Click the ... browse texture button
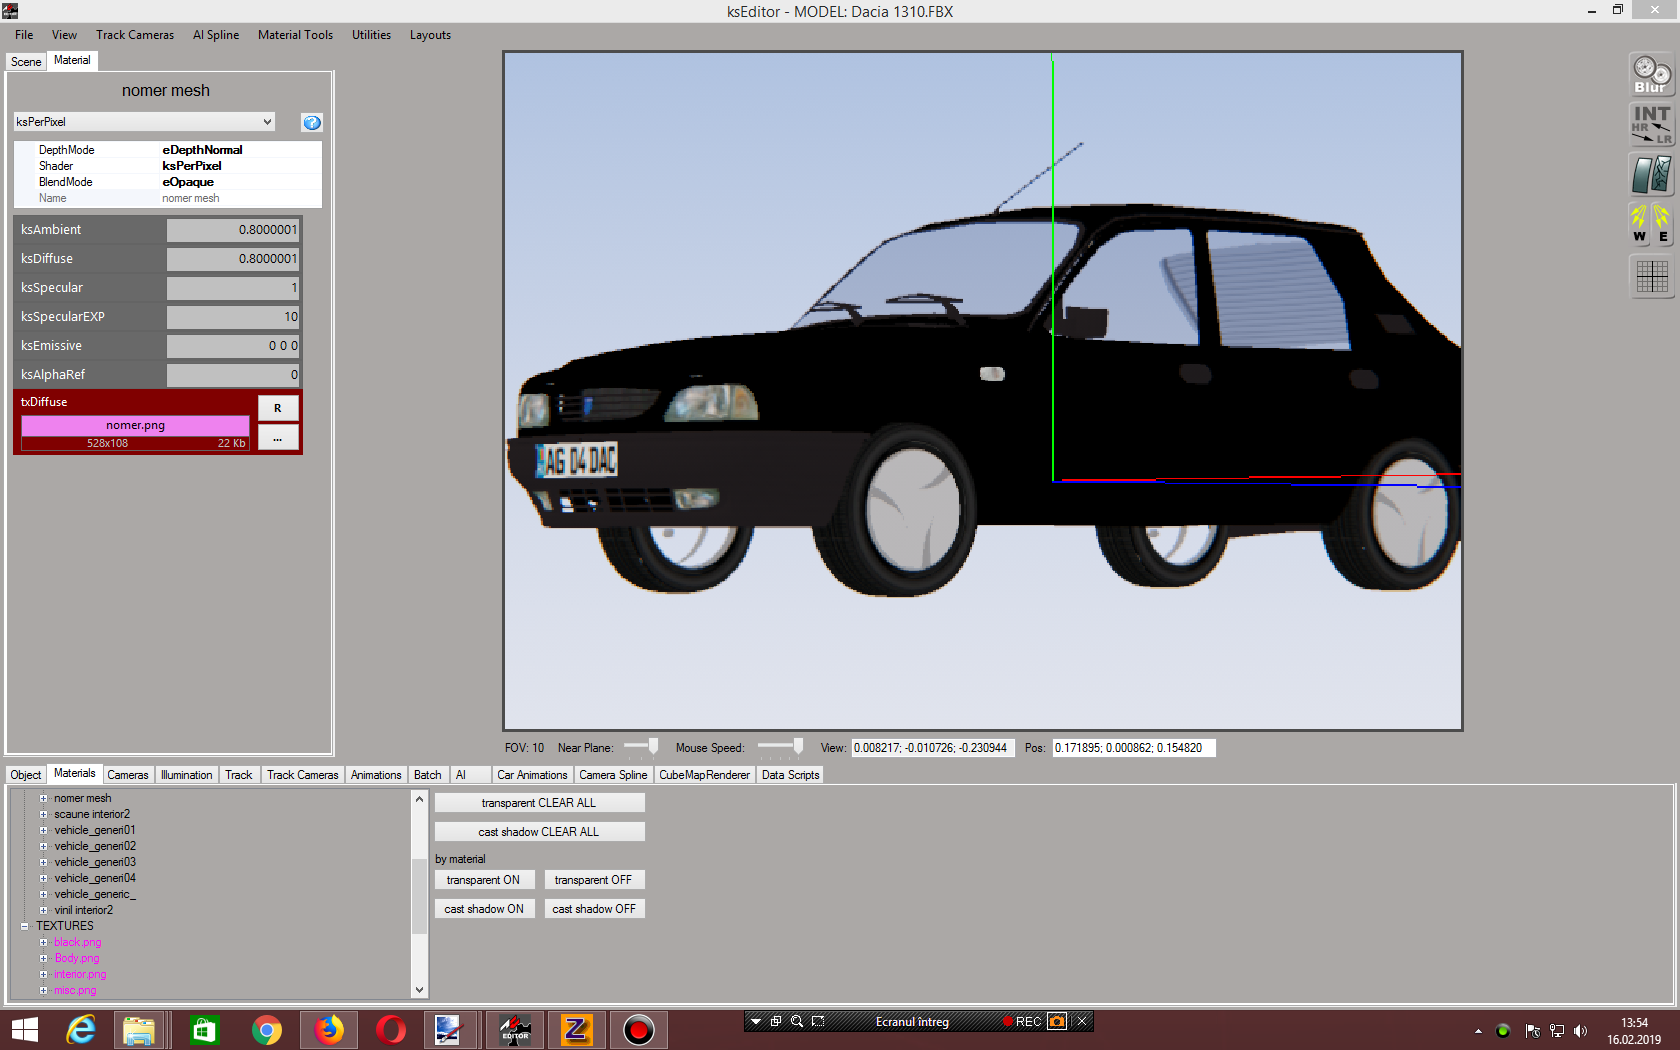 278,439
